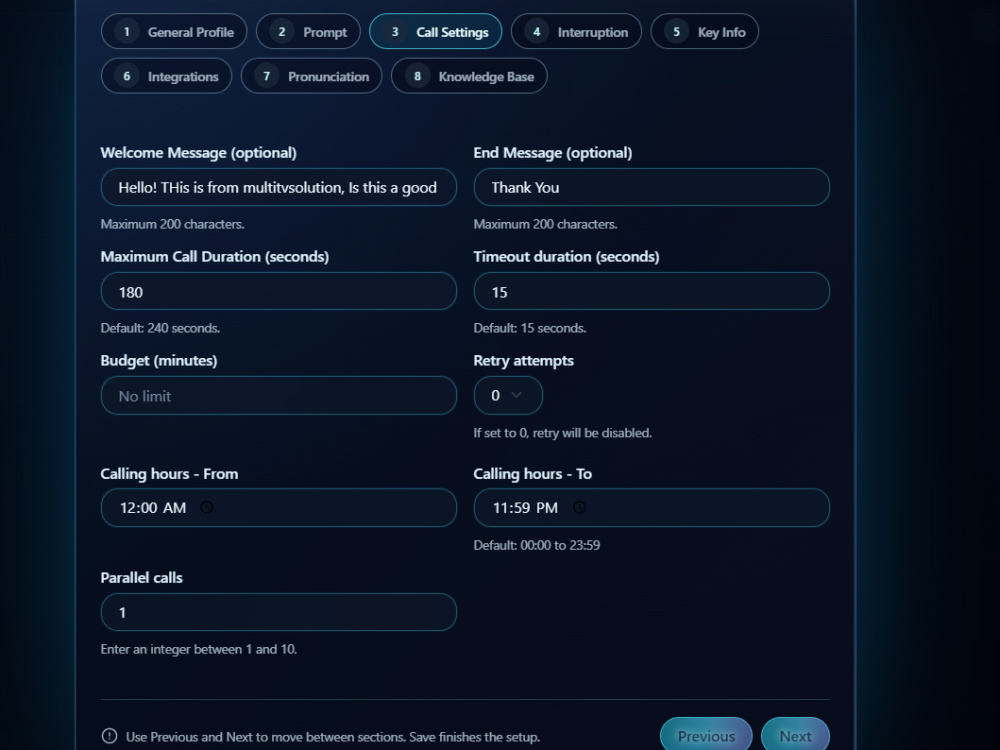This screenshot has height=750, width=1000.
Task: Open the General Profile step tab
Action: [174, 31]
